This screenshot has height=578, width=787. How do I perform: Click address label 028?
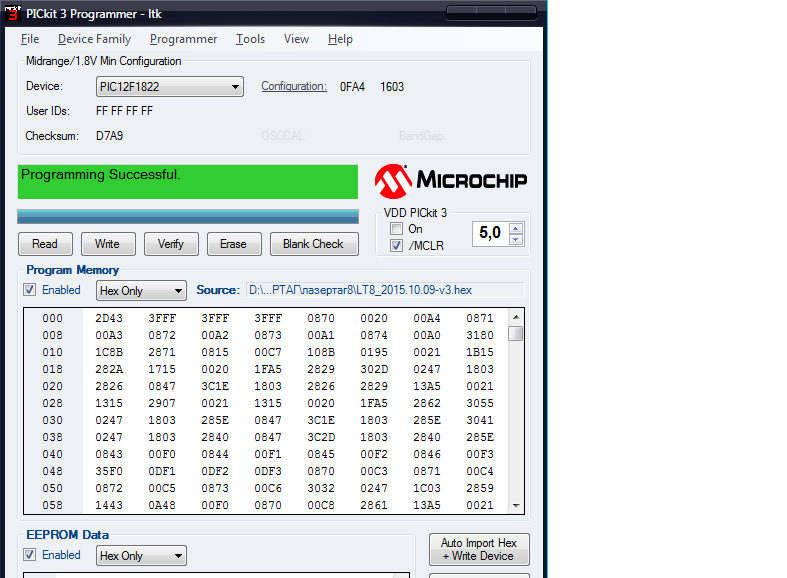[x=53, y=403]
